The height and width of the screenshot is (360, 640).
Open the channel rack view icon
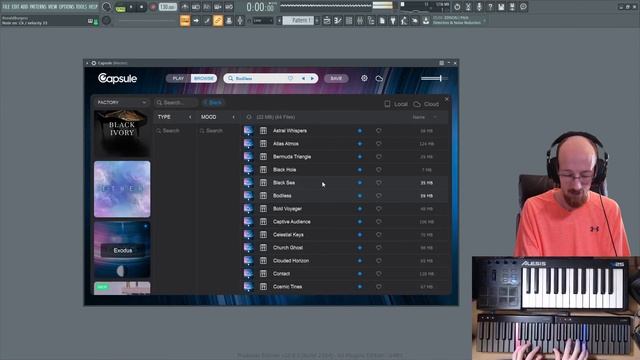(349, 20)
